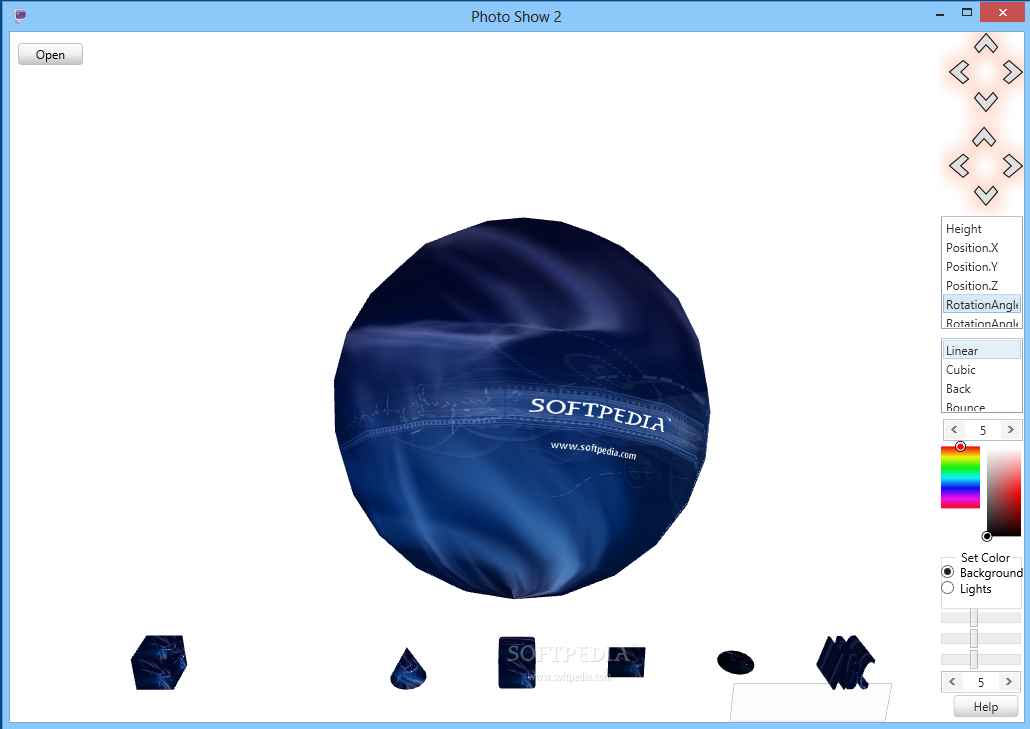The height and width of the screenshot is (729, 1030).
Task: Decrease the bottom stepper value above Help
Action: [x=952, y=682]
